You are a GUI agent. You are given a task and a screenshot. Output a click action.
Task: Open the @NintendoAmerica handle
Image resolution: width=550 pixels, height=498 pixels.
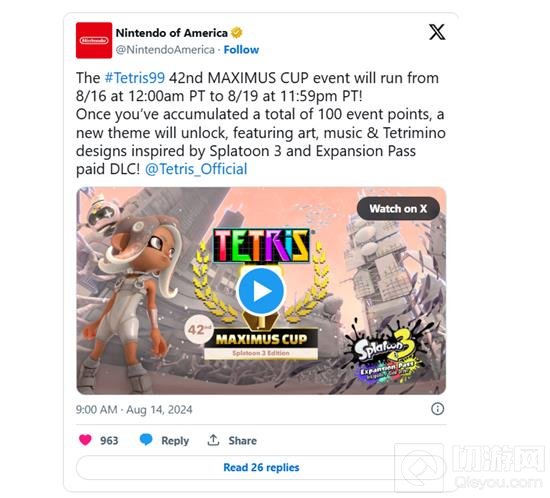pos(165,50)
